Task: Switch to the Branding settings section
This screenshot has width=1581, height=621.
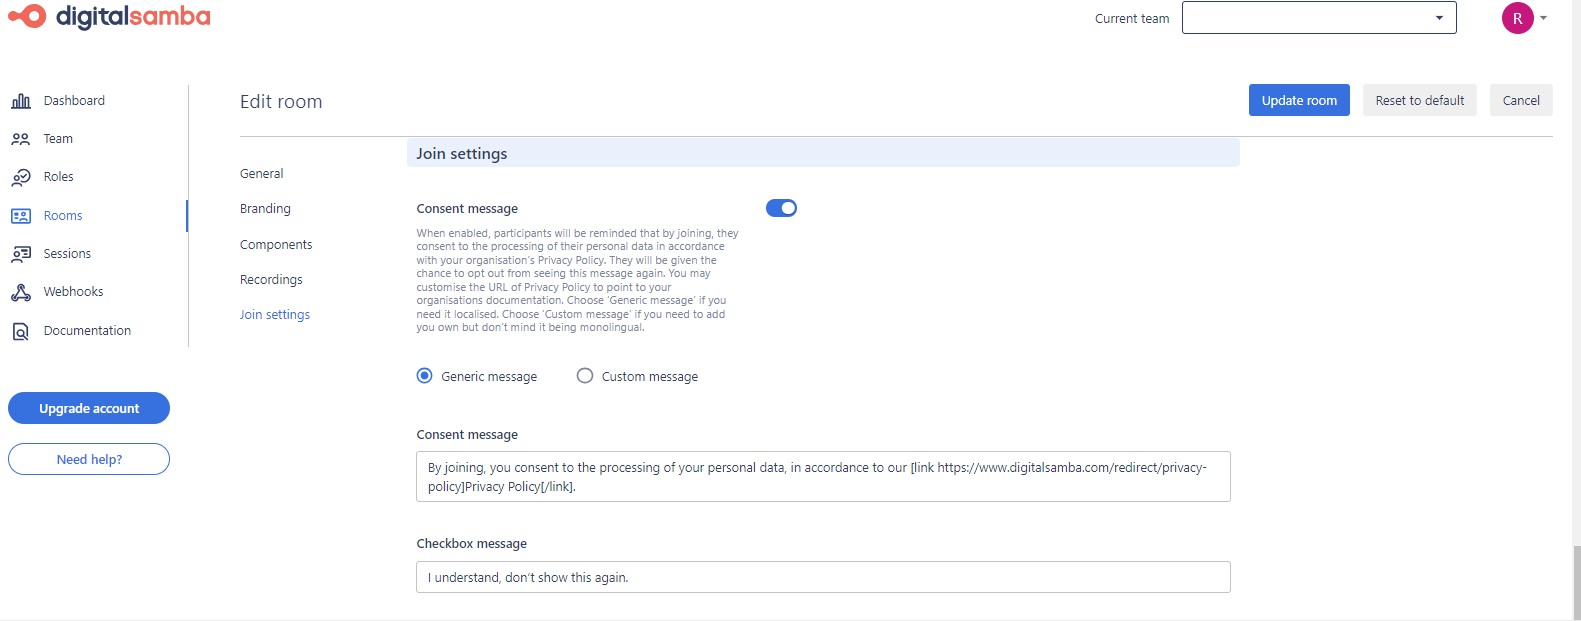Action: pyautogui.click(x=265, y=209)
